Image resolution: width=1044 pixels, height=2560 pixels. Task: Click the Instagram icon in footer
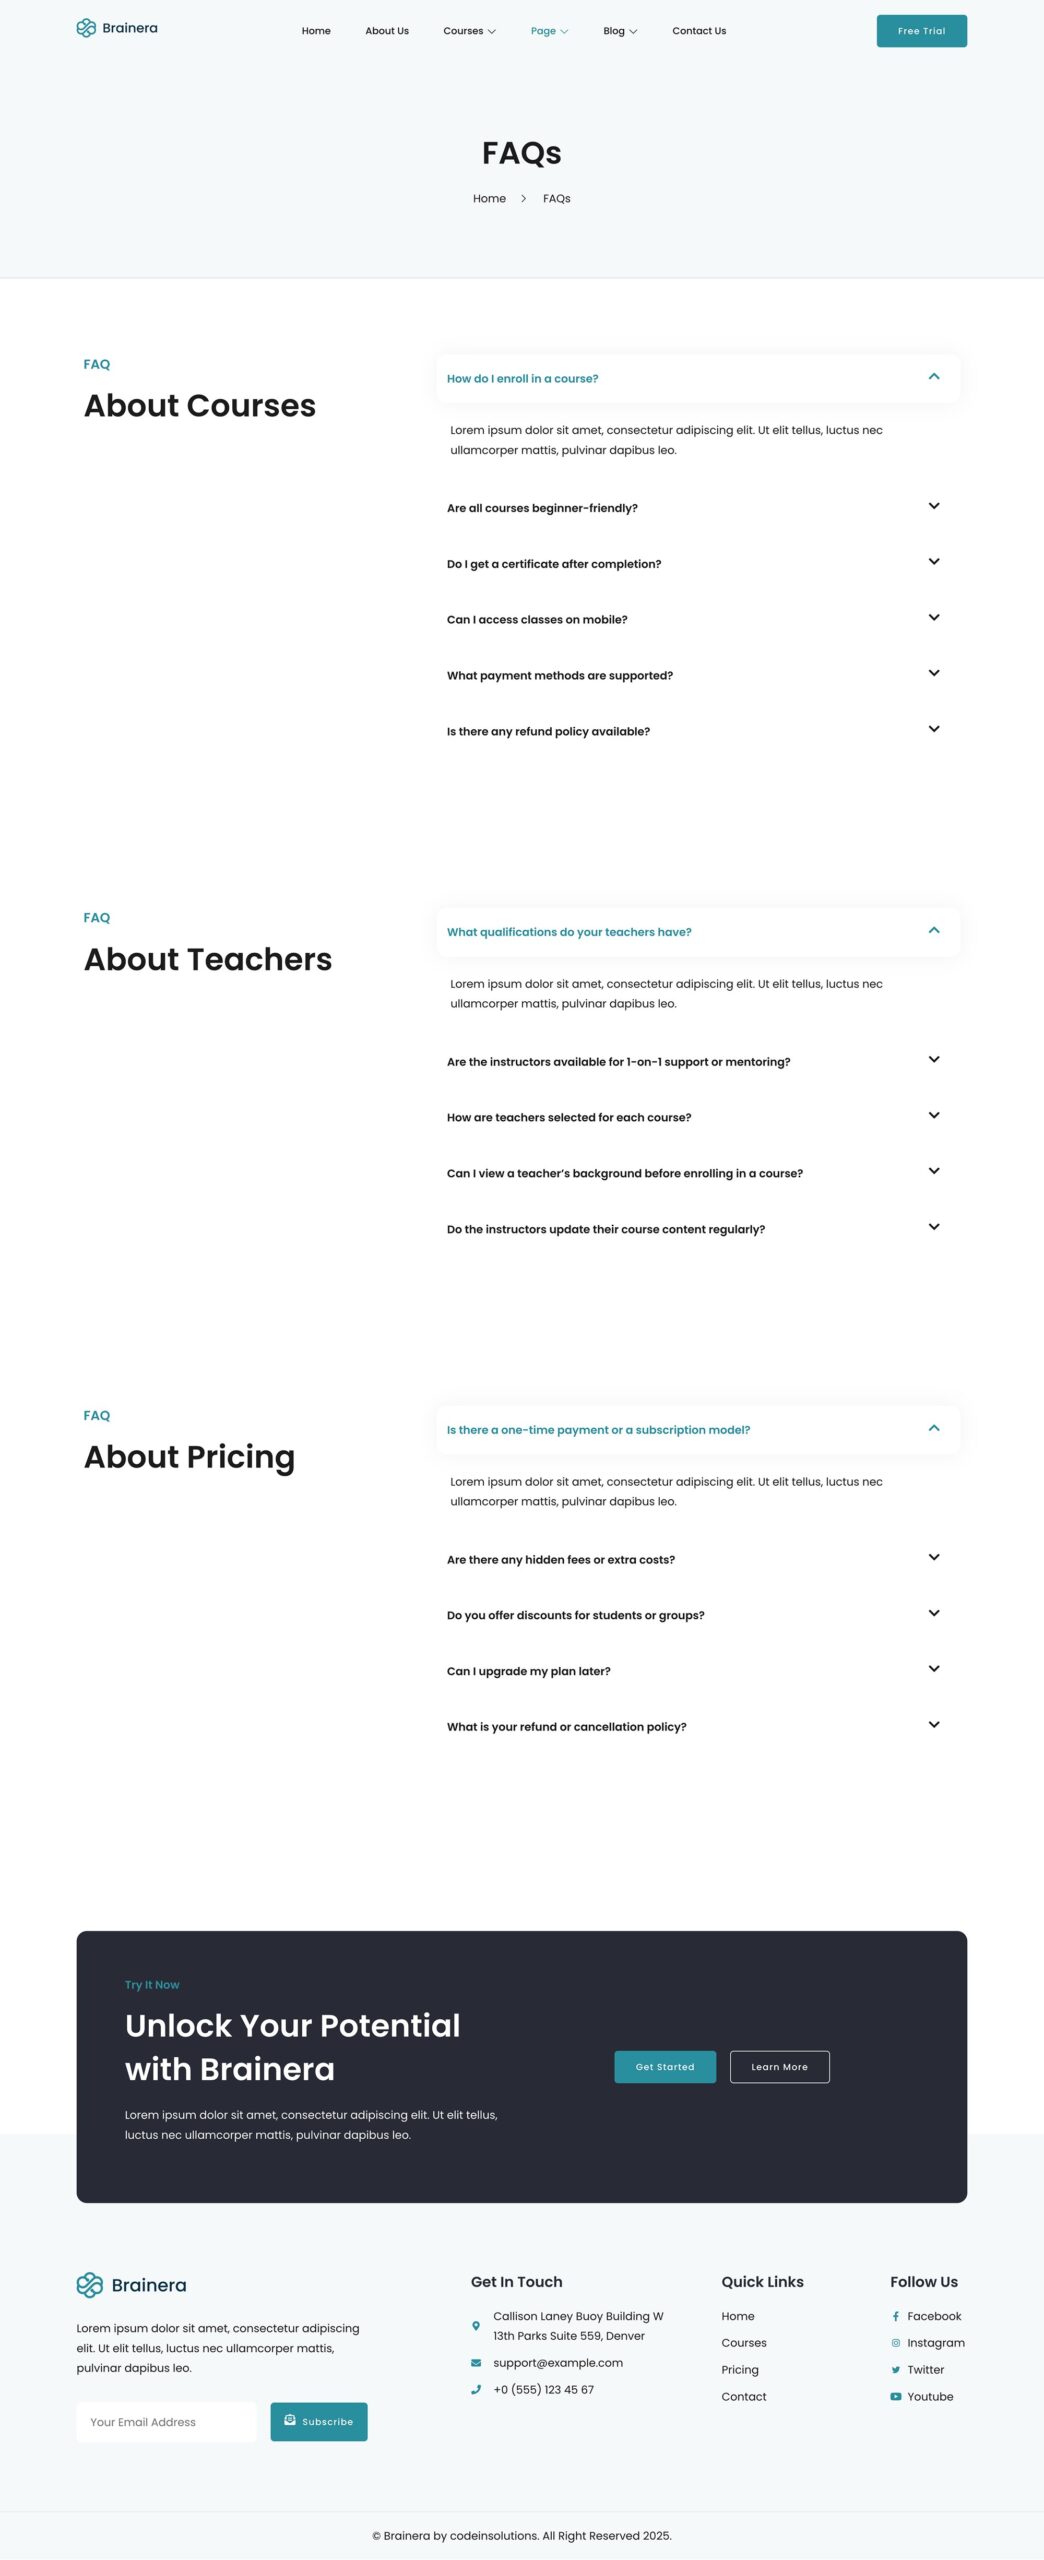[x=896, y=2343]
